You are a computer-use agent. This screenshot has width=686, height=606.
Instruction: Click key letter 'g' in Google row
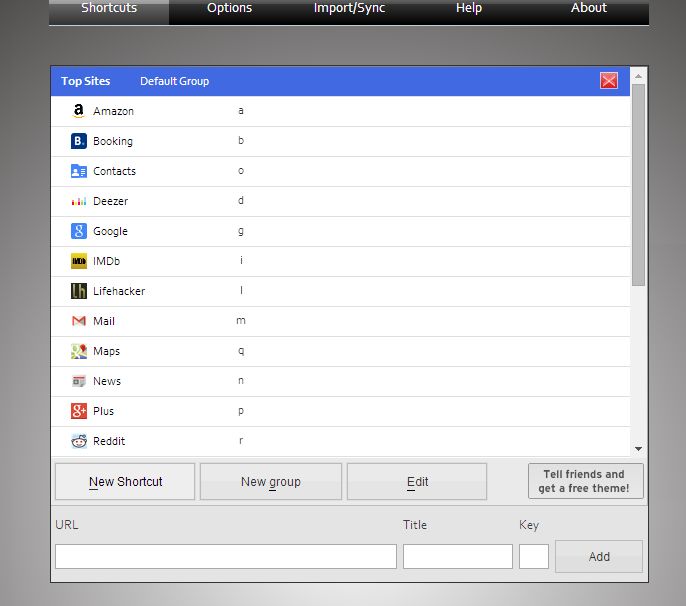tap(241, 231)
